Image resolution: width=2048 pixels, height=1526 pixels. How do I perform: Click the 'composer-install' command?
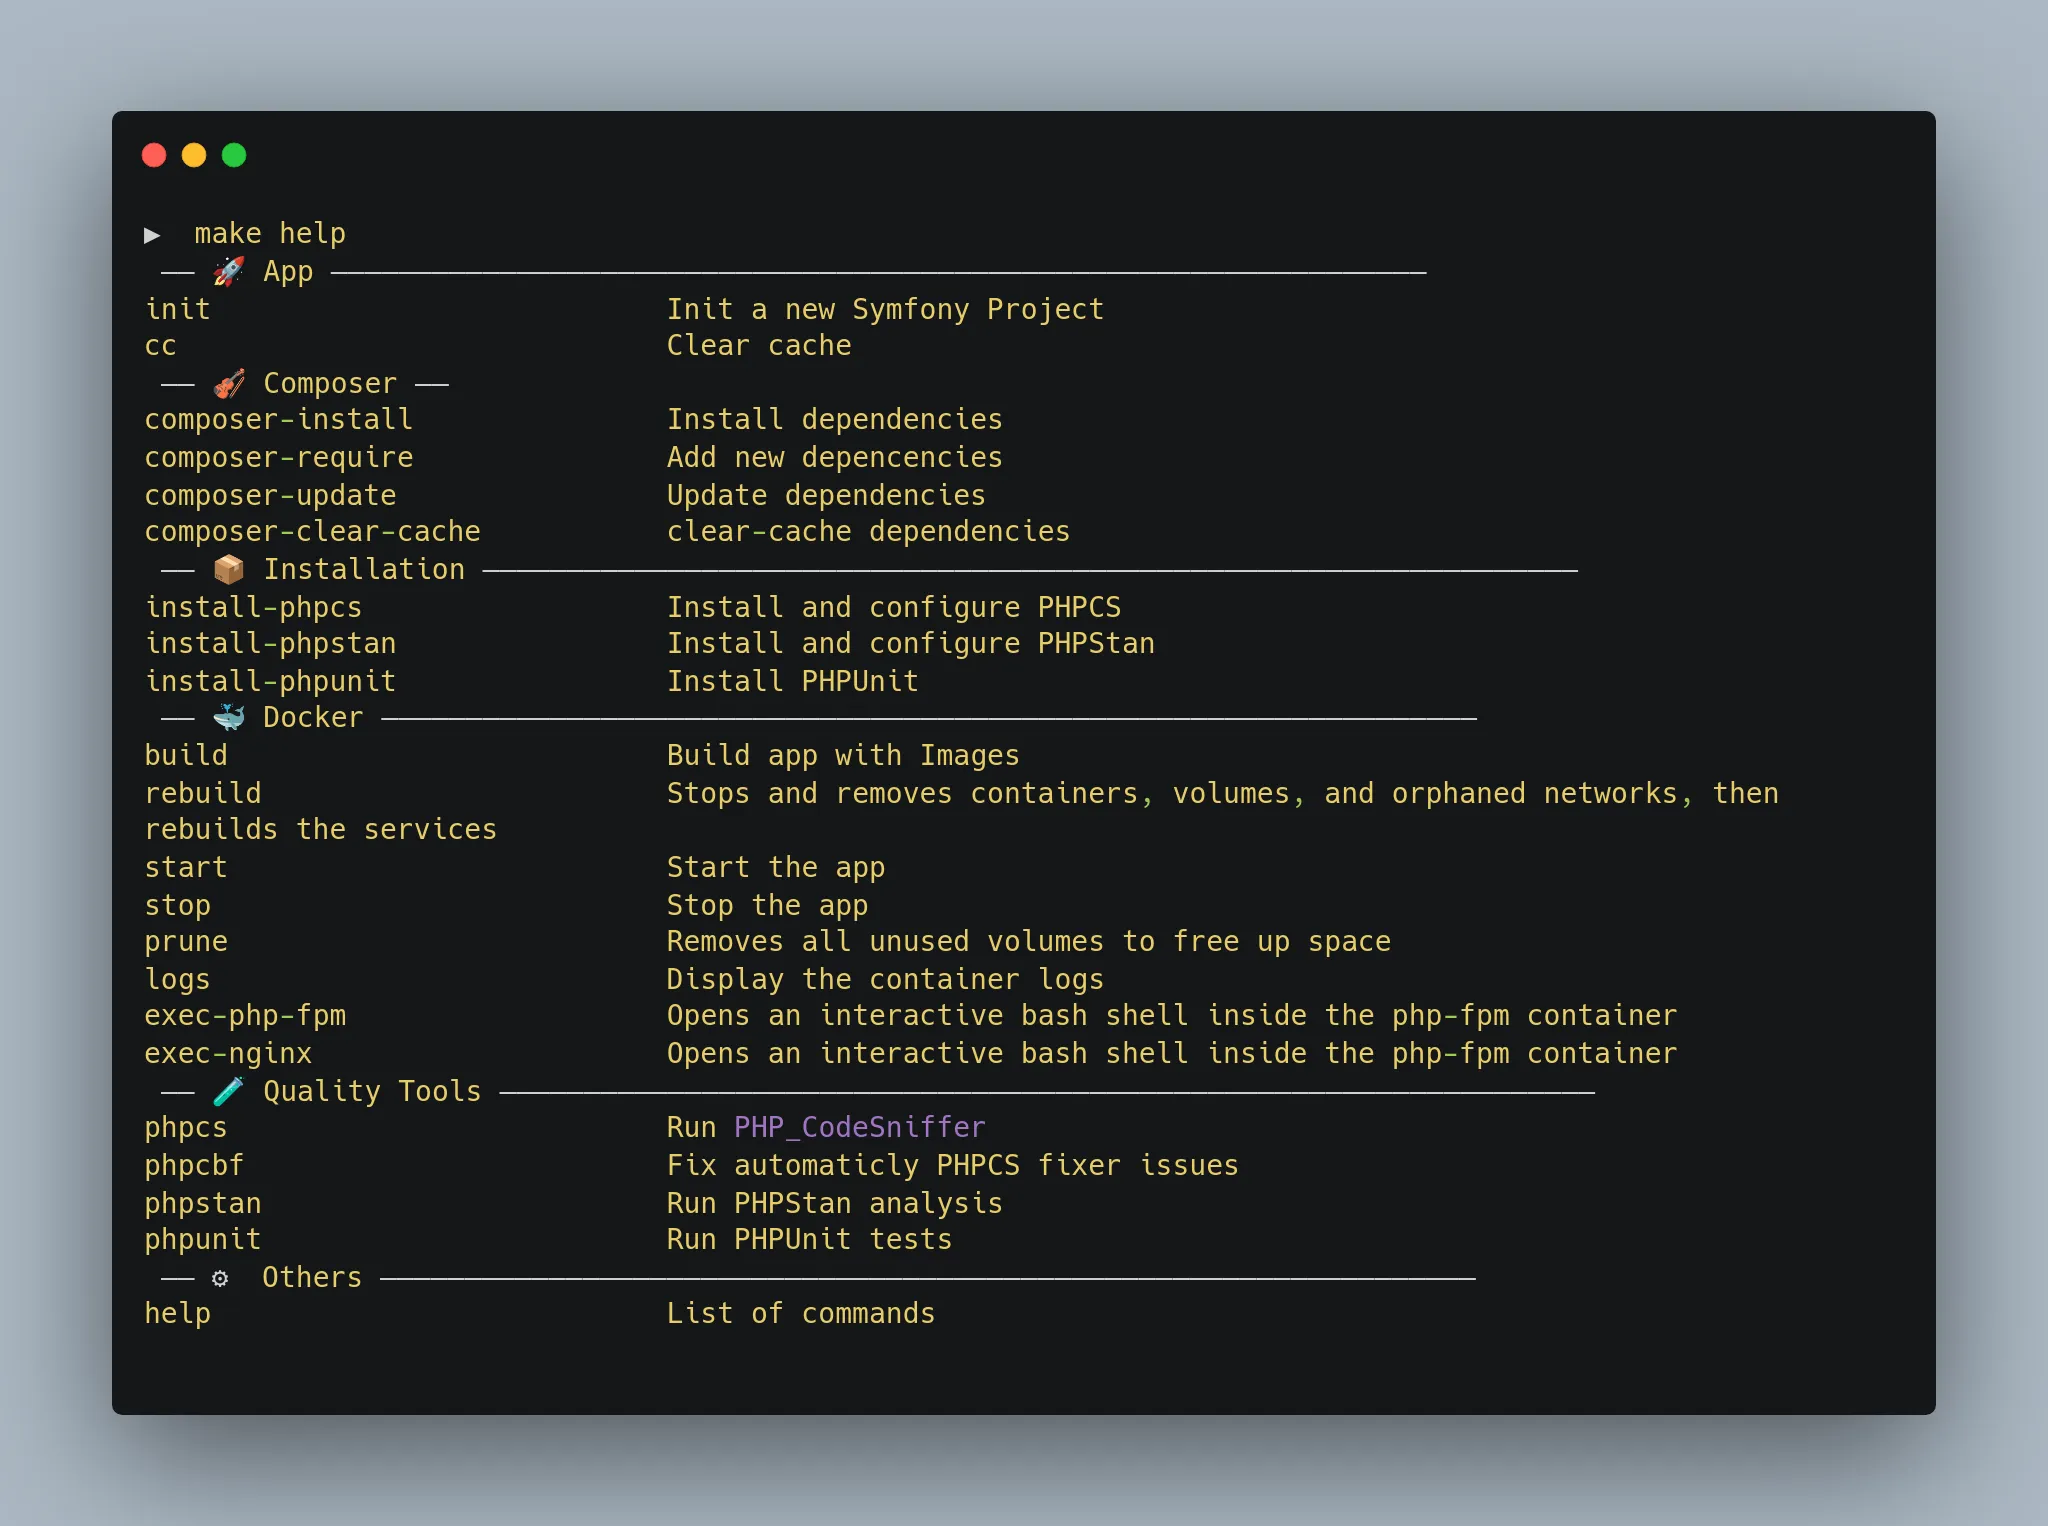tap(279, 420)
